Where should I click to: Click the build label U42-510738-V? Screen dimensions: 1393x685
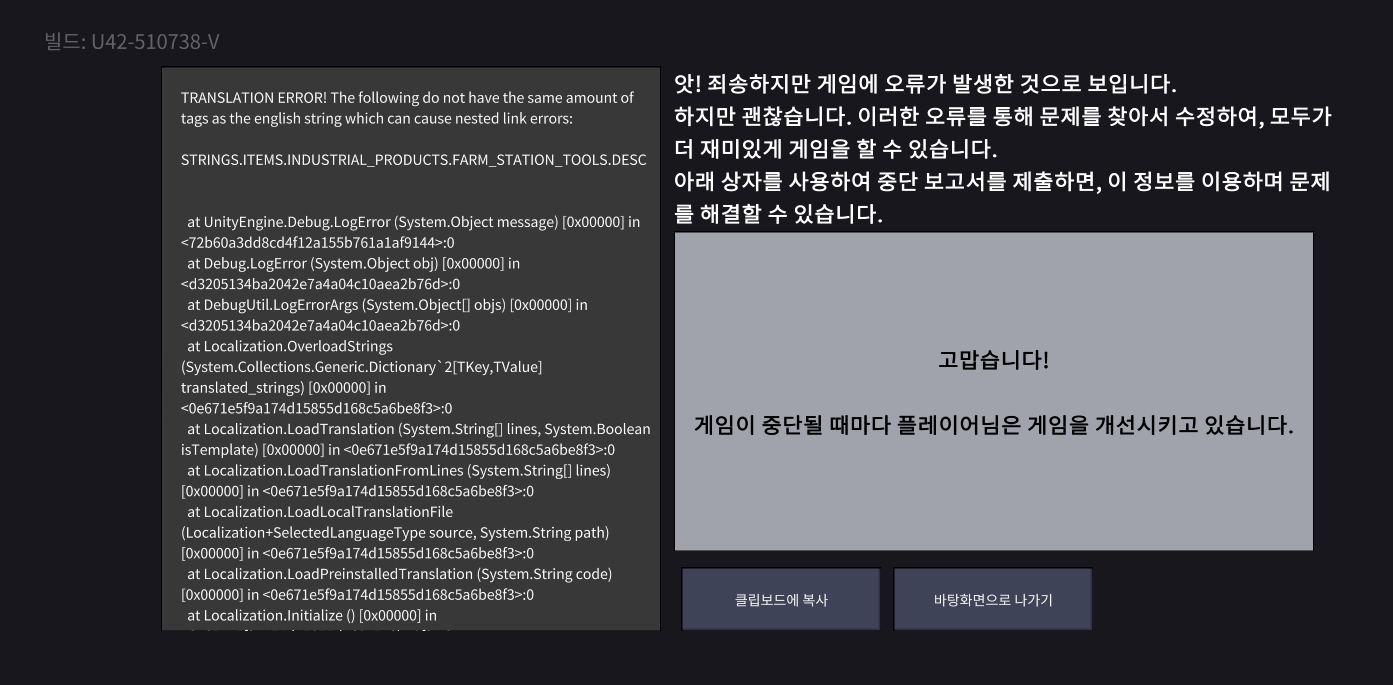click(132, 42)
